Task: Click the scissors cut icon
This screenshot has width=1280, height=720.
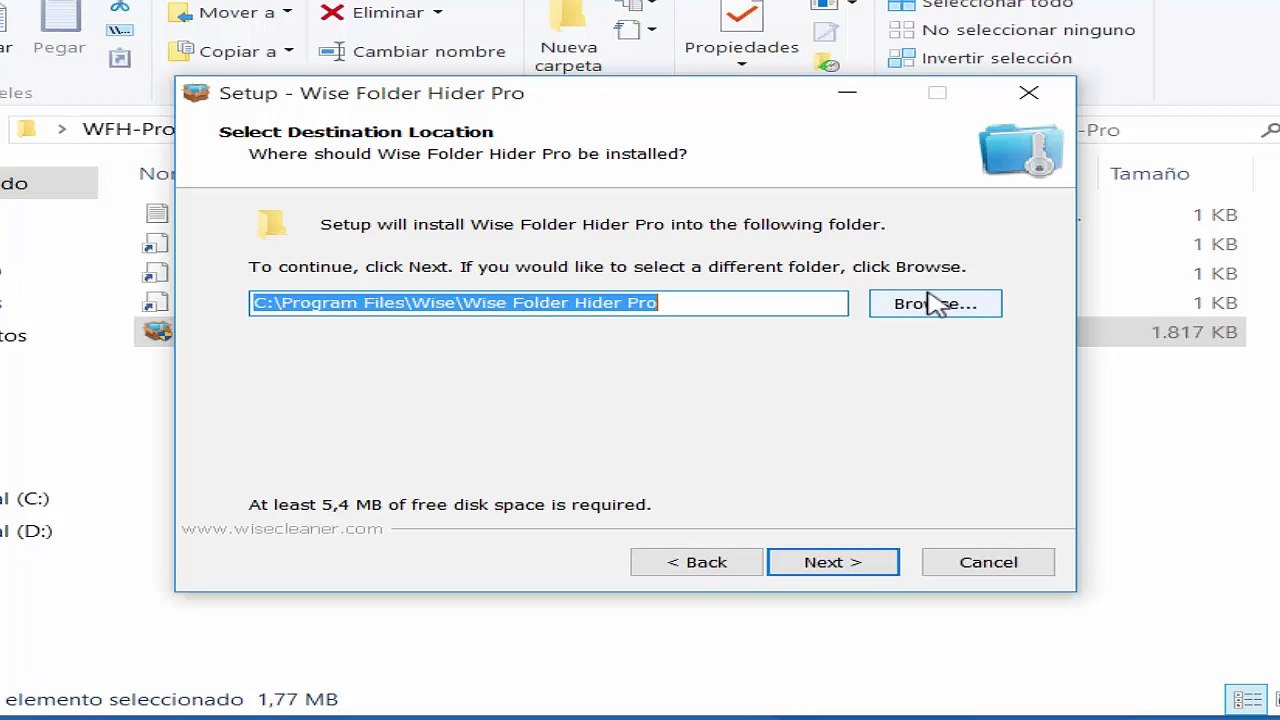Action: tap(120, 6)
